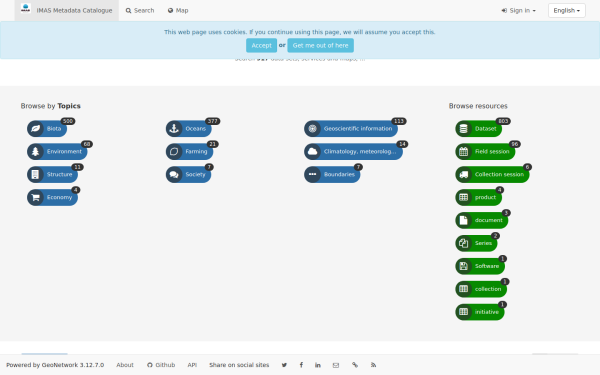Click the Series copy icon
Screen dimensions: 600x375
point(463,243)
